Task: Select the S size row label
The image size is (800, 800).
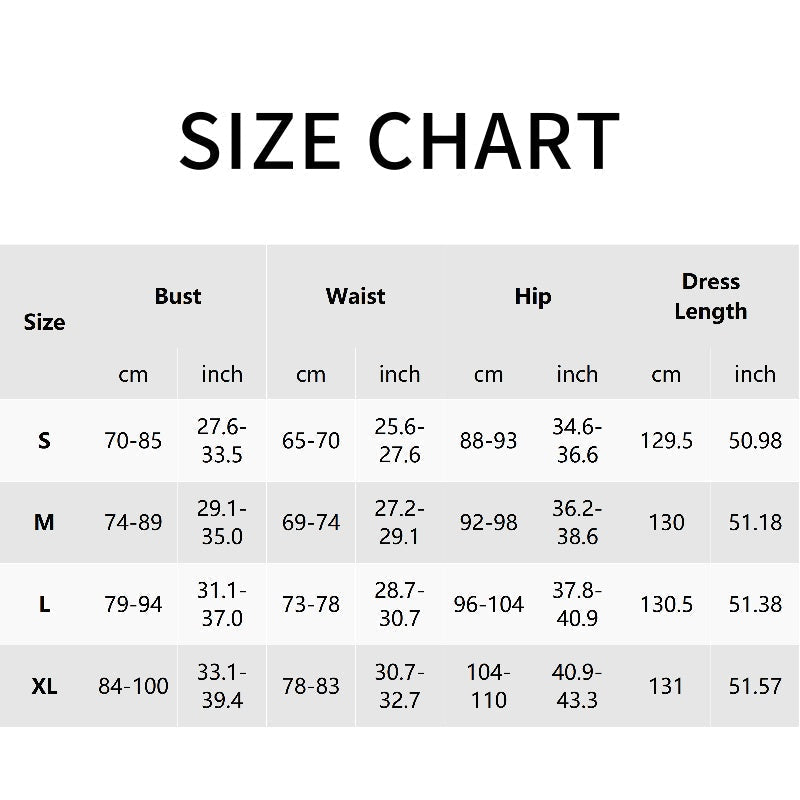Action: 44,440
